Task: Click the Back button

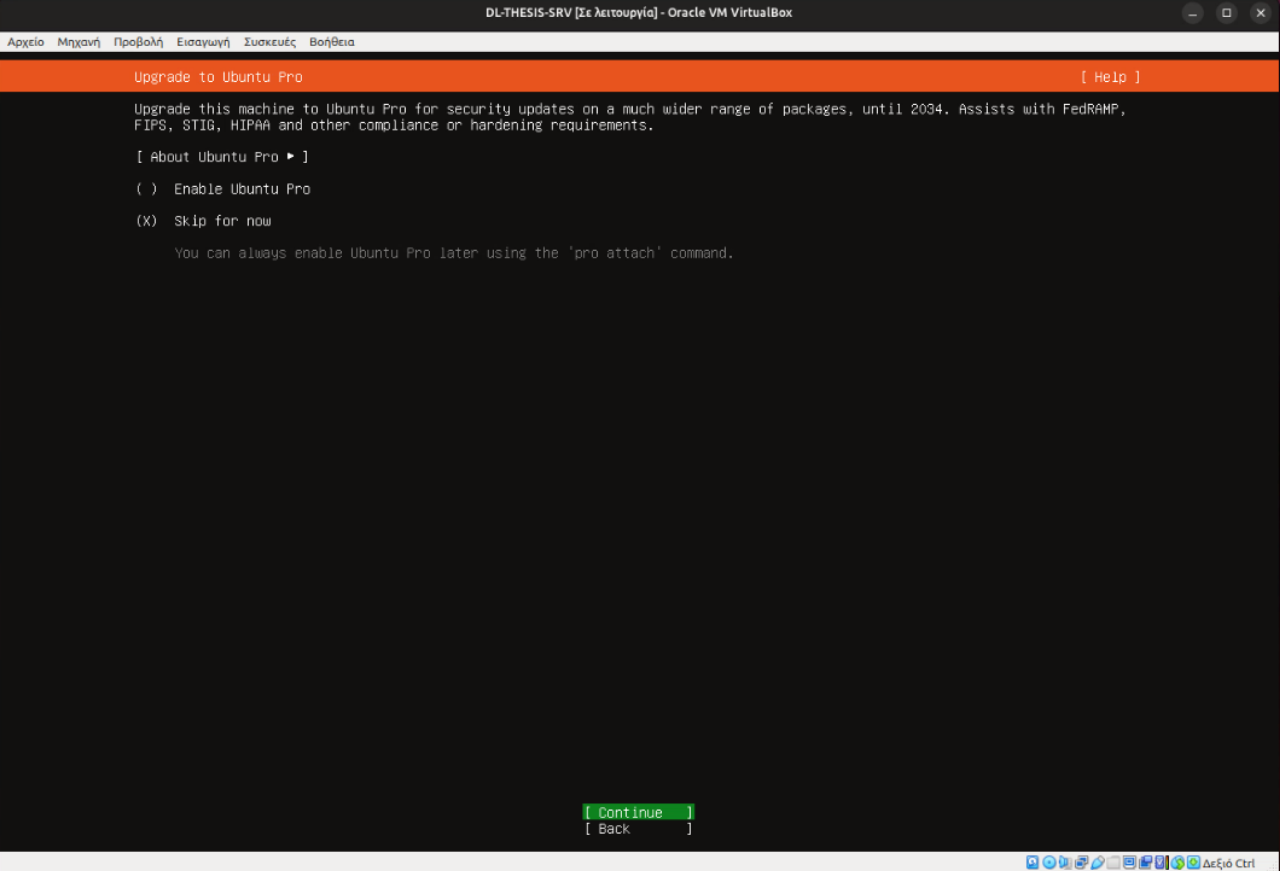Action: tap(639, 829)
